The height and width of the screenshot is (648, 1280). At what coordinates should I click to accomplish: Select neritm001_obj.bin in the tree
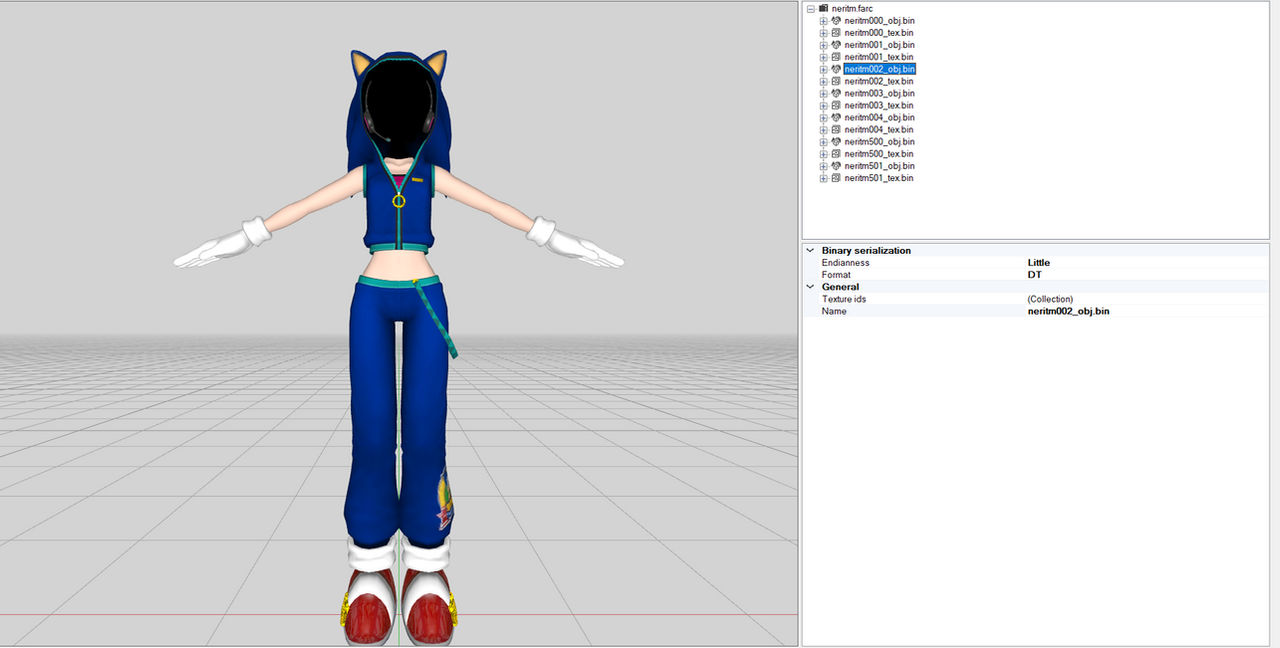(x=879, y=45)
